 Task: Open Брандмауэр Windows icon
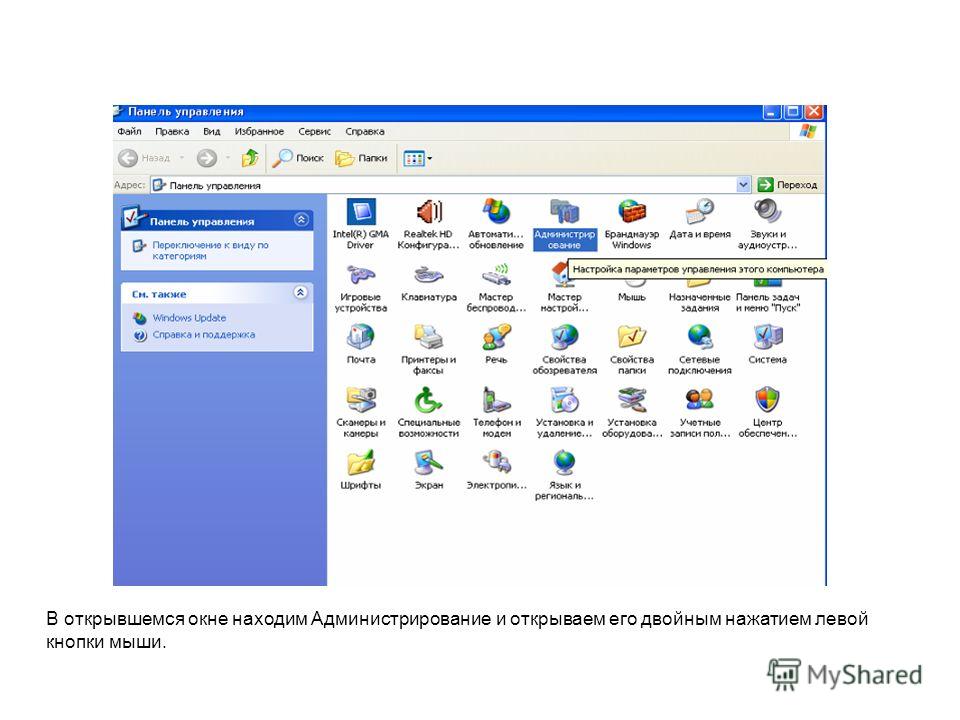[632, 223]
